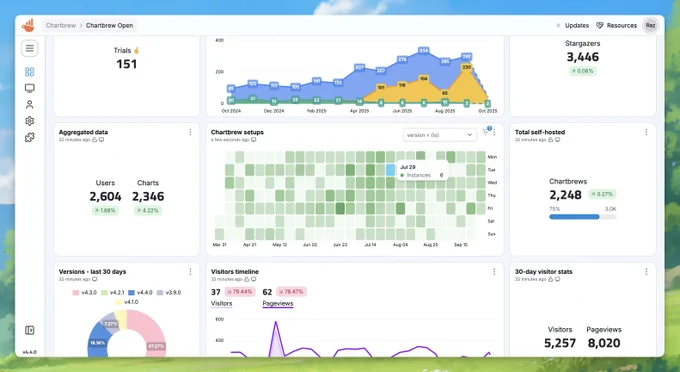Click Chartbrew Open breadcrumb
680x372 pixels.
(109, 26)
